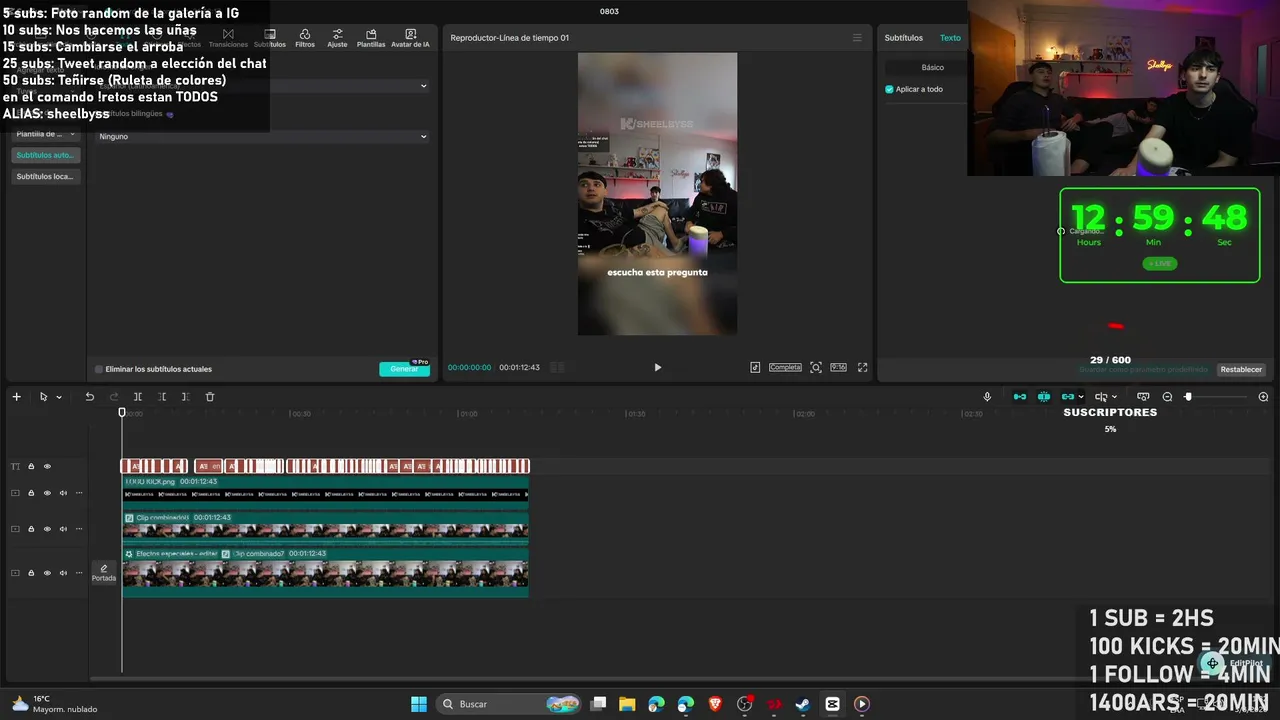Switch to the Texto inspector tab
The image size is (1280, 720).
point(950,38)
